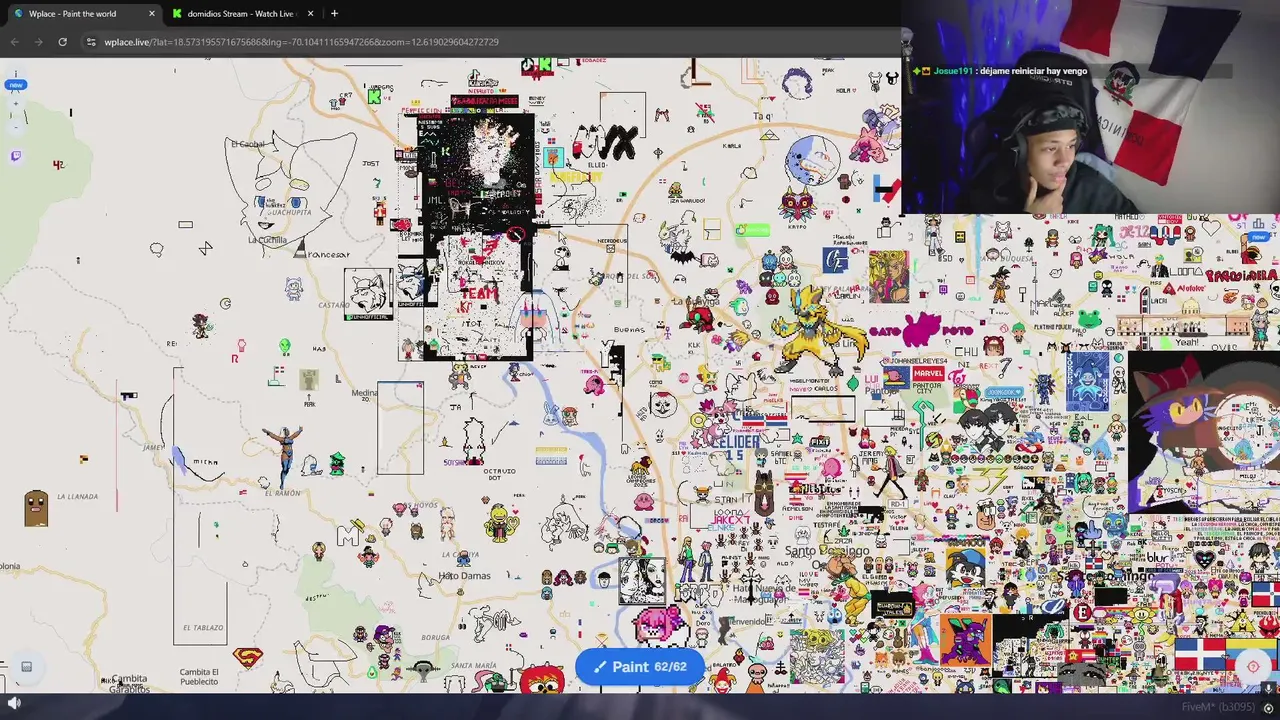Reload the wplace.live page
Screen dimensions: 1280x720
[x=62, y=42]
